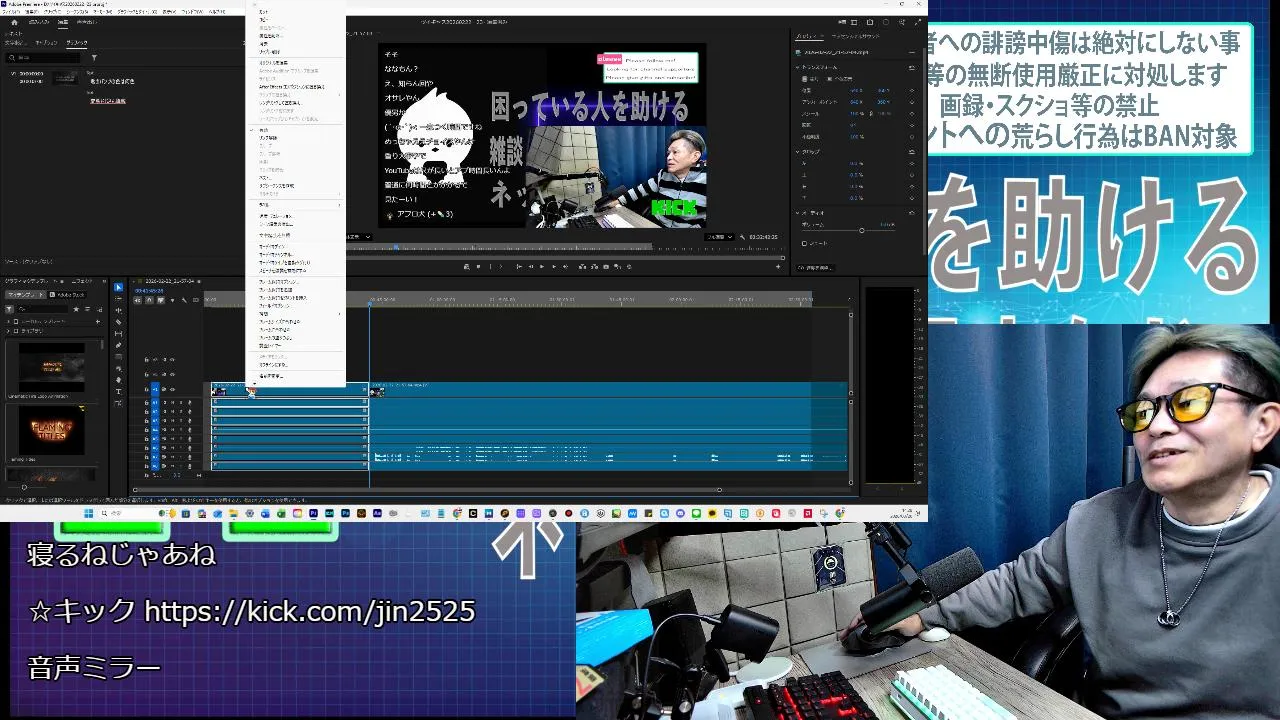Toggle the V1 track targeting button

point(155,389)
